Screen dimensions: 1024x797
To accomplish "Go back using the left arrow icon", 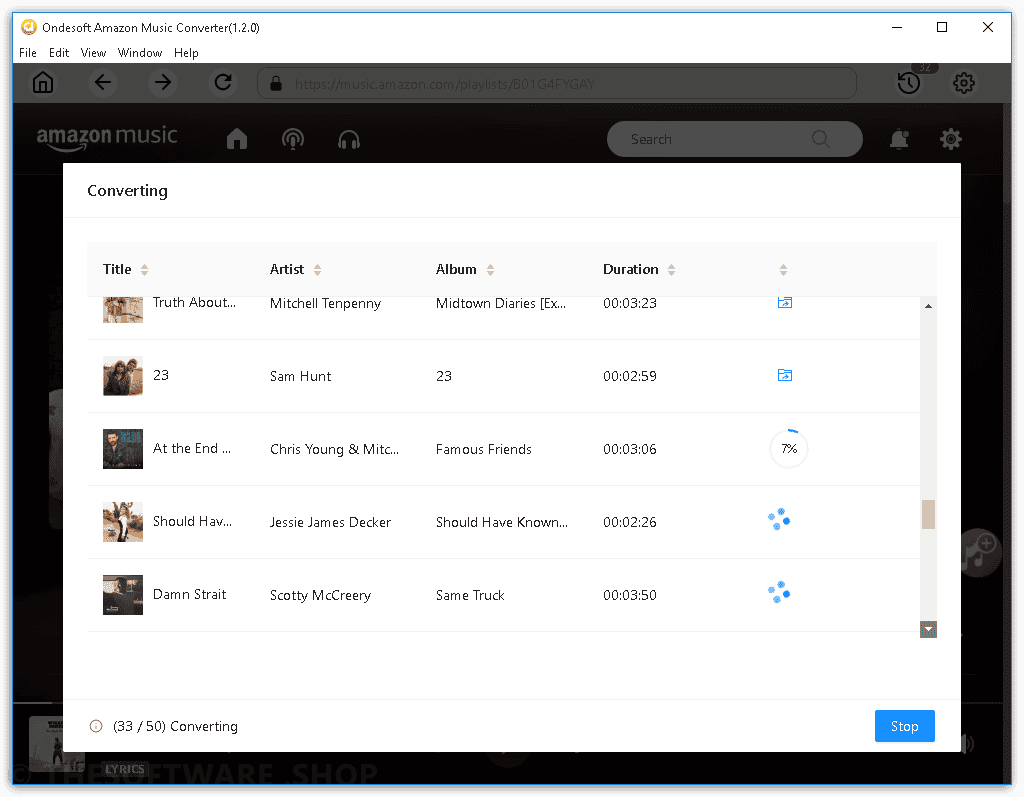I will [x=103, y=82].
